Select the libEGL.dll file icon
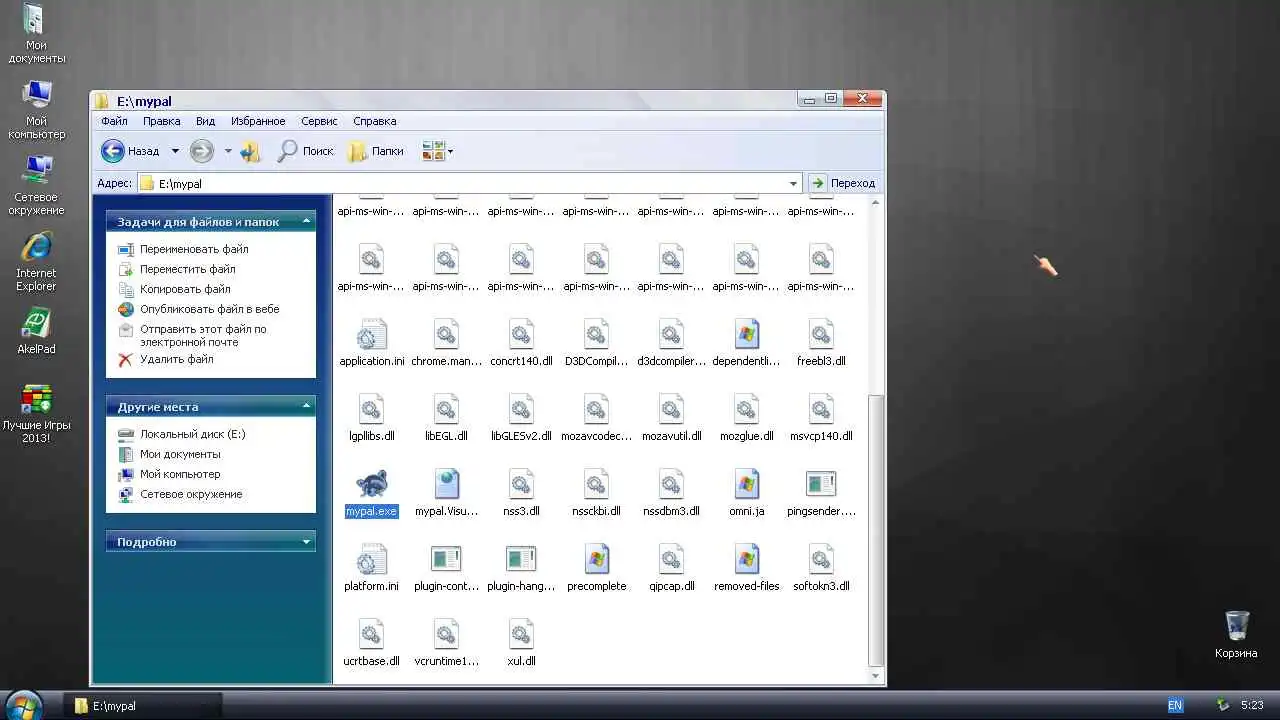This screenshot has height=720, width=1280. point(446,409)
